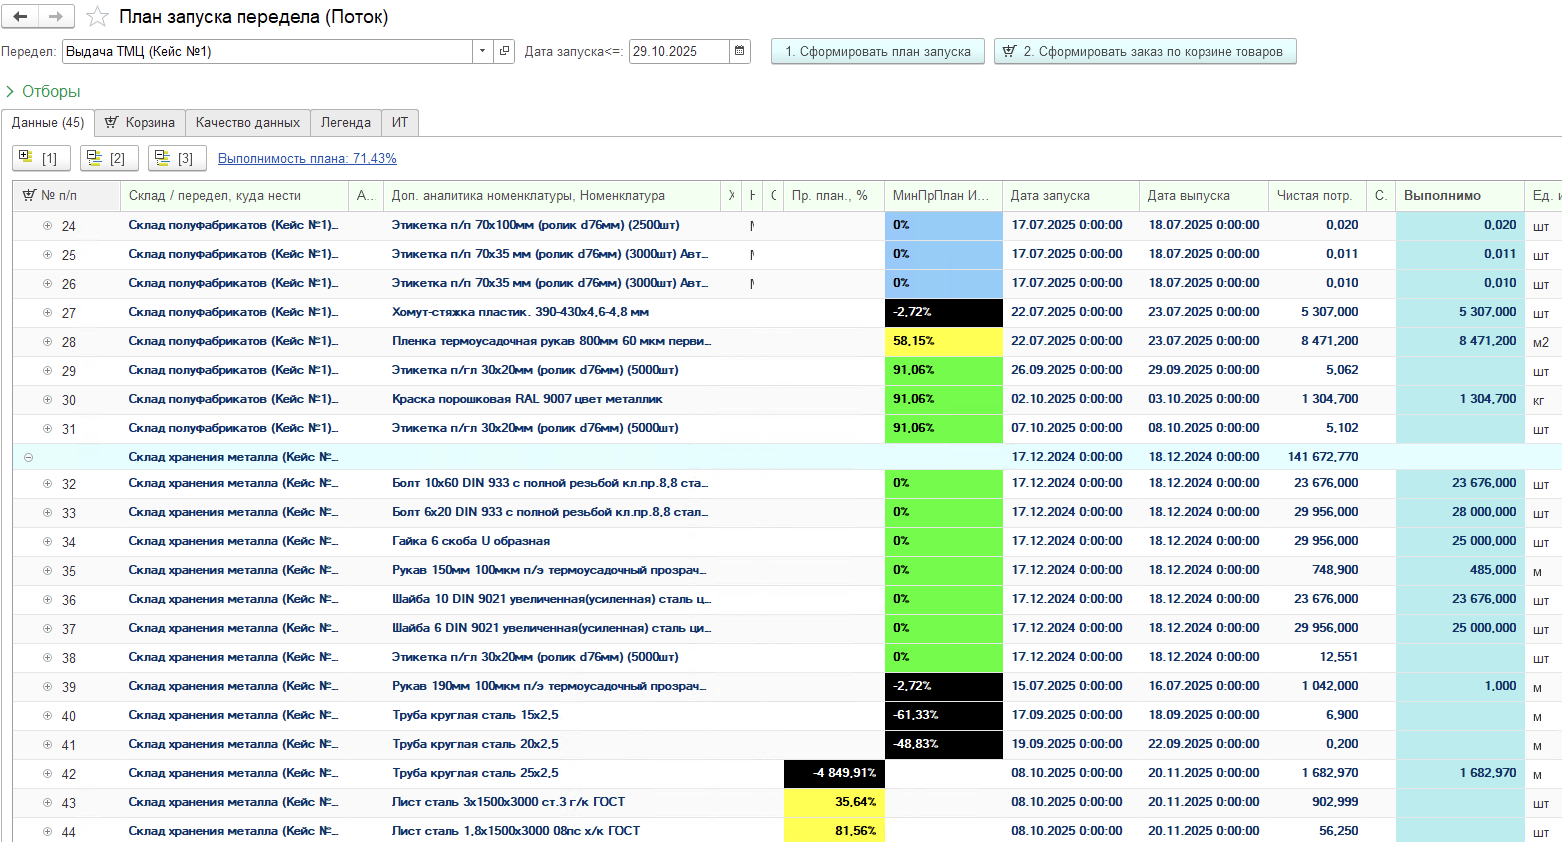The width and height of the screenshot is (1562, 842).
Task: Select the Чистая потр. value 748,900
Action: coord(1317,571)
